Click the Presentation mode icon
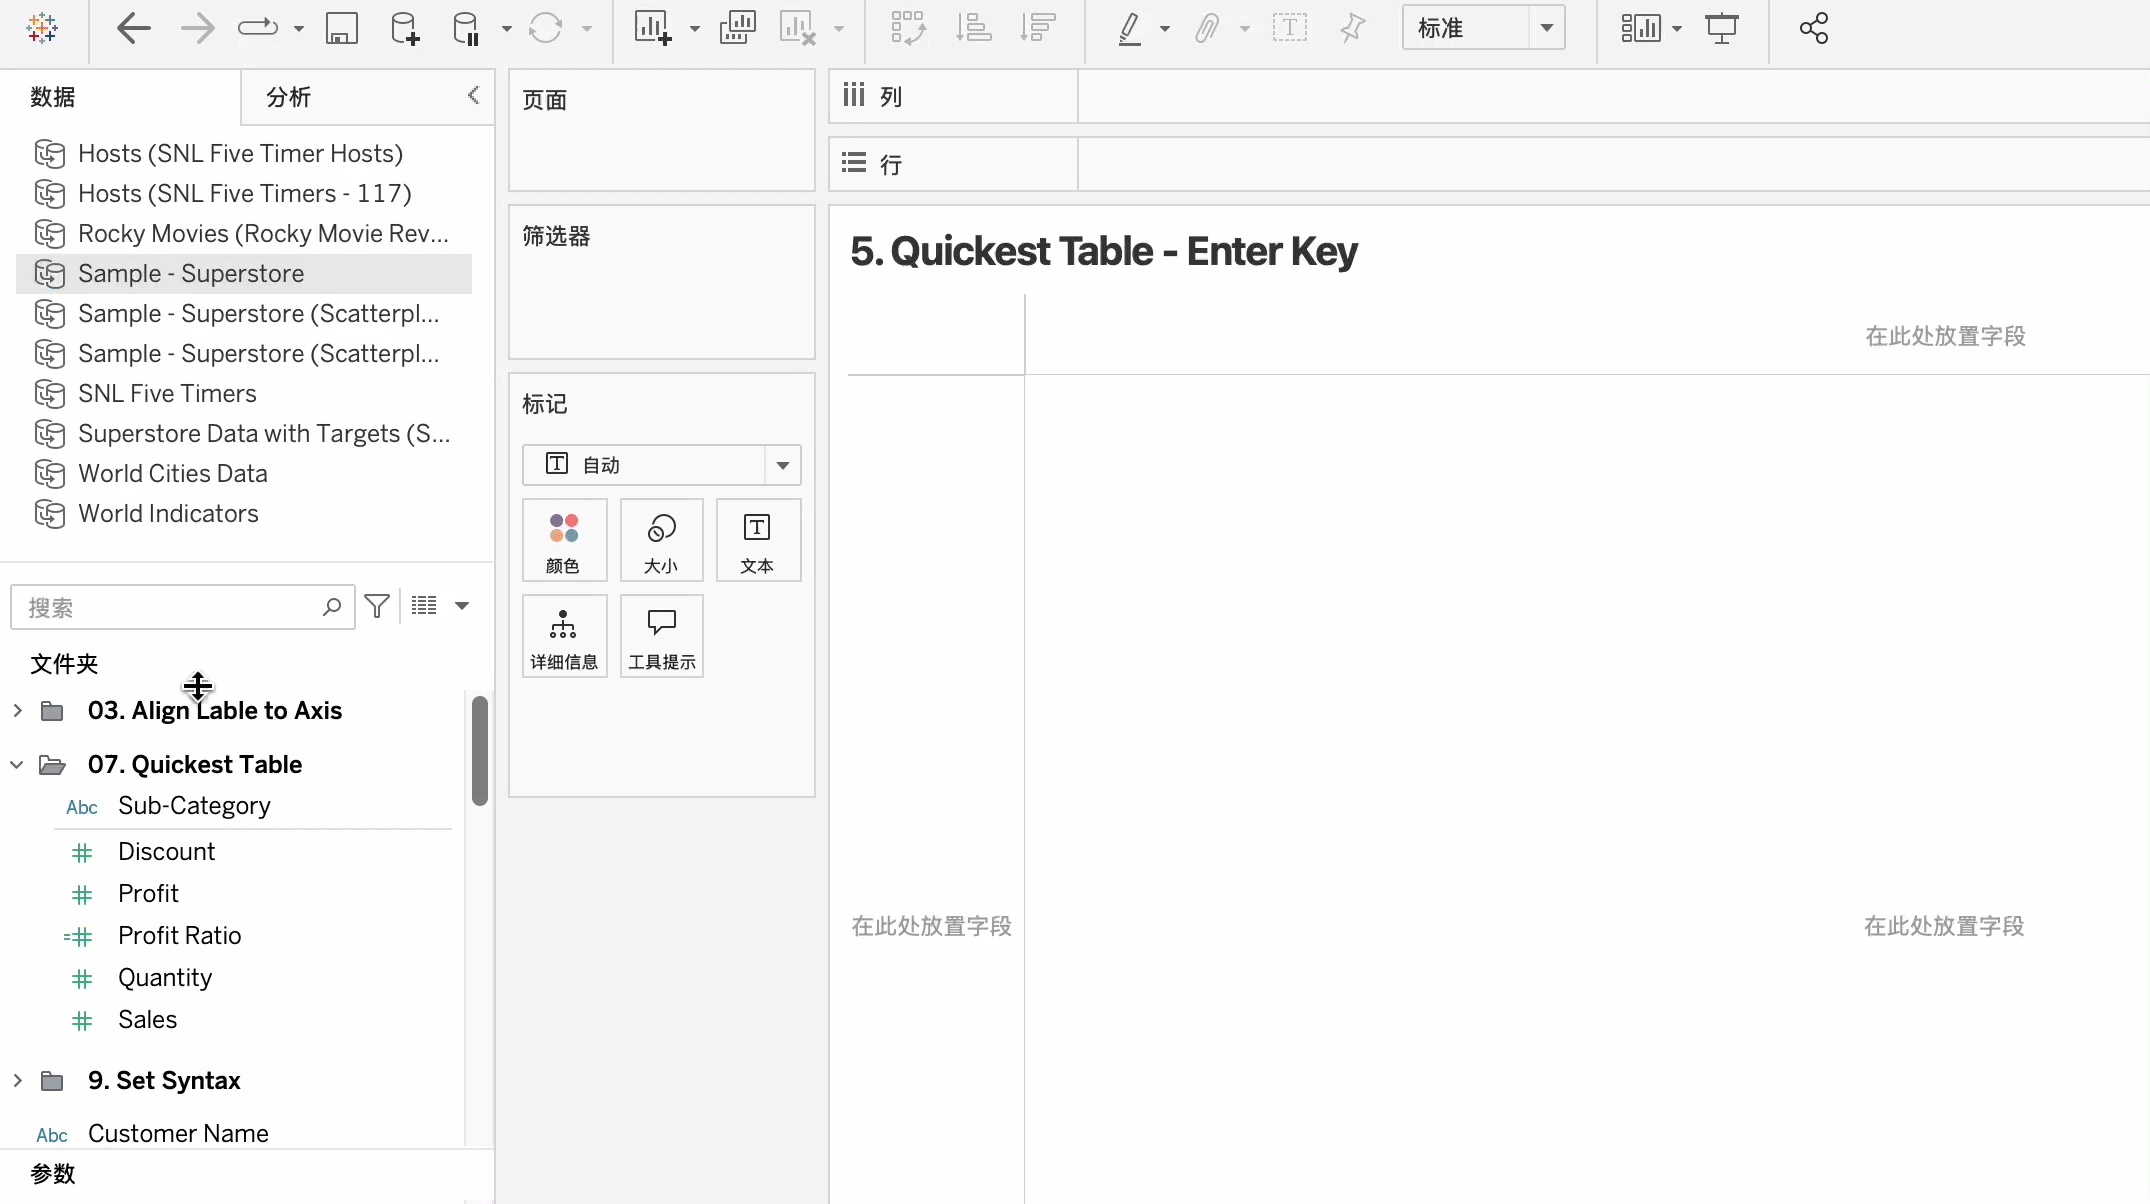The width and height of the screenshot is (2150, 1204). click(1722, 28)
